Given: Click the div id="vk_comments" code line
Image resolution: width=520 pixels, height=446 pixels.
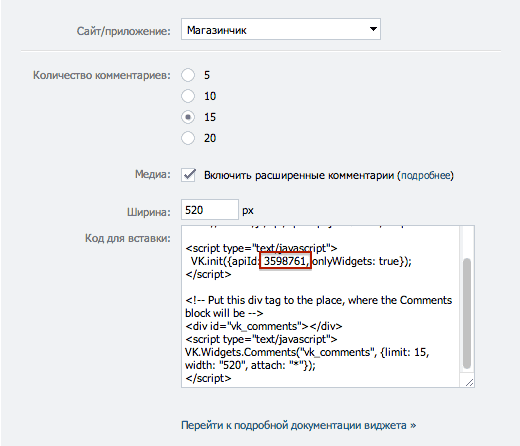Looking at the screenshot, I should click(x=264, y=326).
